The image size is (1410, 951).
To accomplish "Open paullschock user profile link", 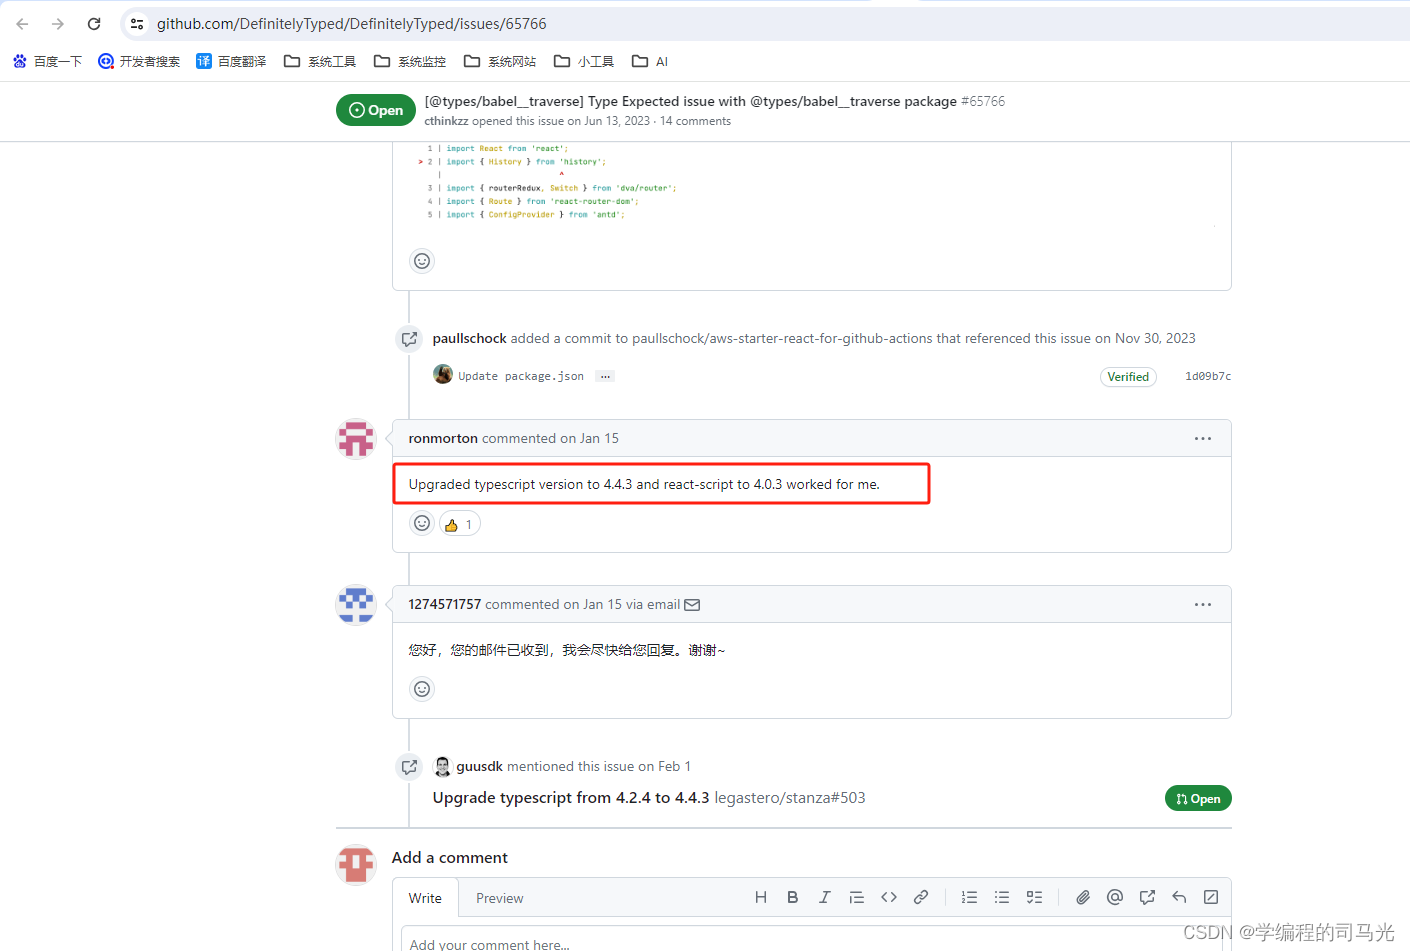I will (470, 339).
